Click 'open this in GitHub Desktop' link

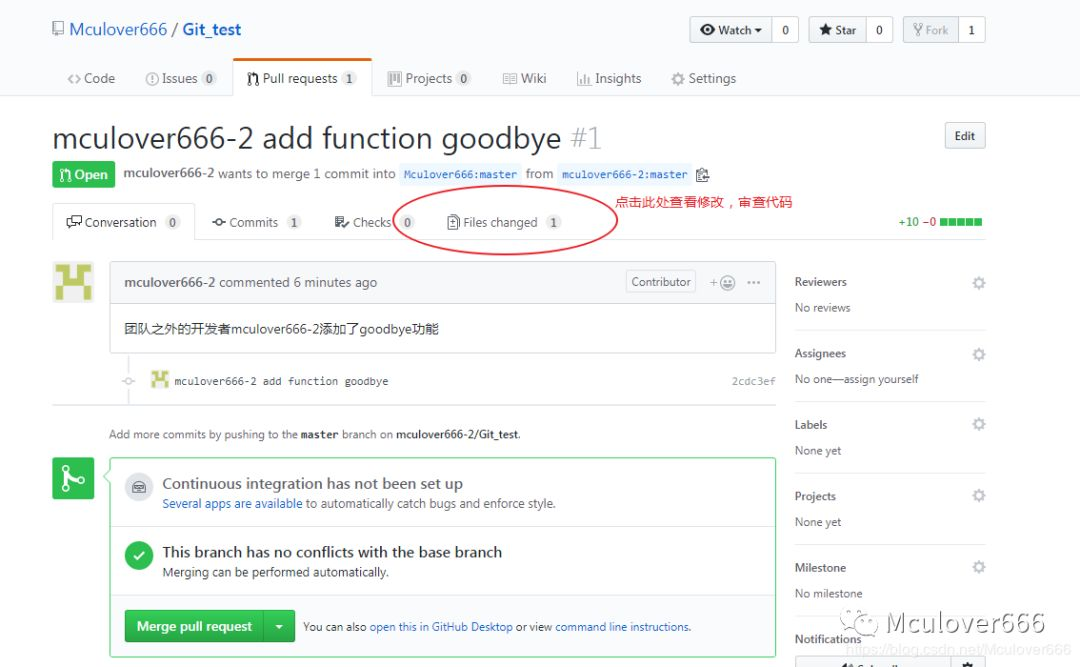[441, 627]
